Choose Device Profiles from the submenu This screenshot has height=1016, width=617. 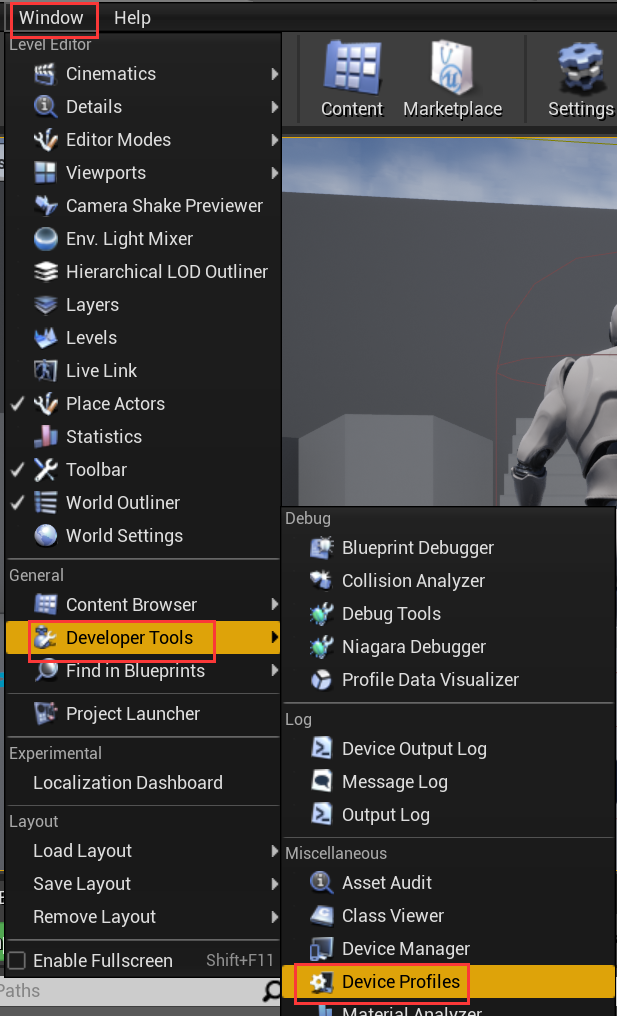448,982
